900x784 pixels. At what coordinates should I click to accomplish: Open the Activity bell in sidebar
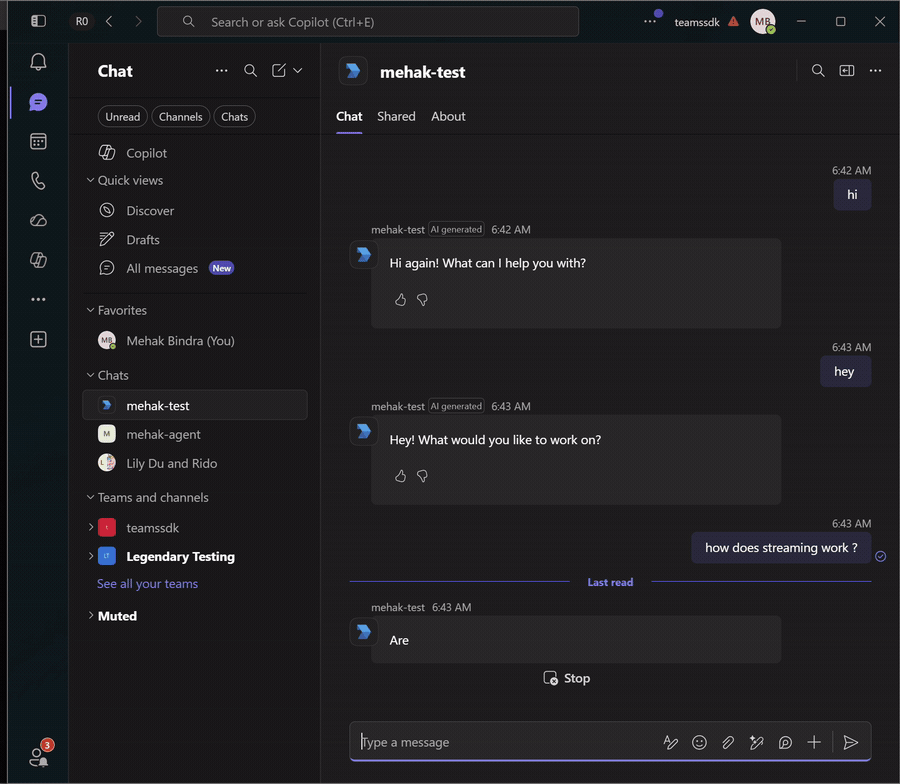click(x=38, y=62)
